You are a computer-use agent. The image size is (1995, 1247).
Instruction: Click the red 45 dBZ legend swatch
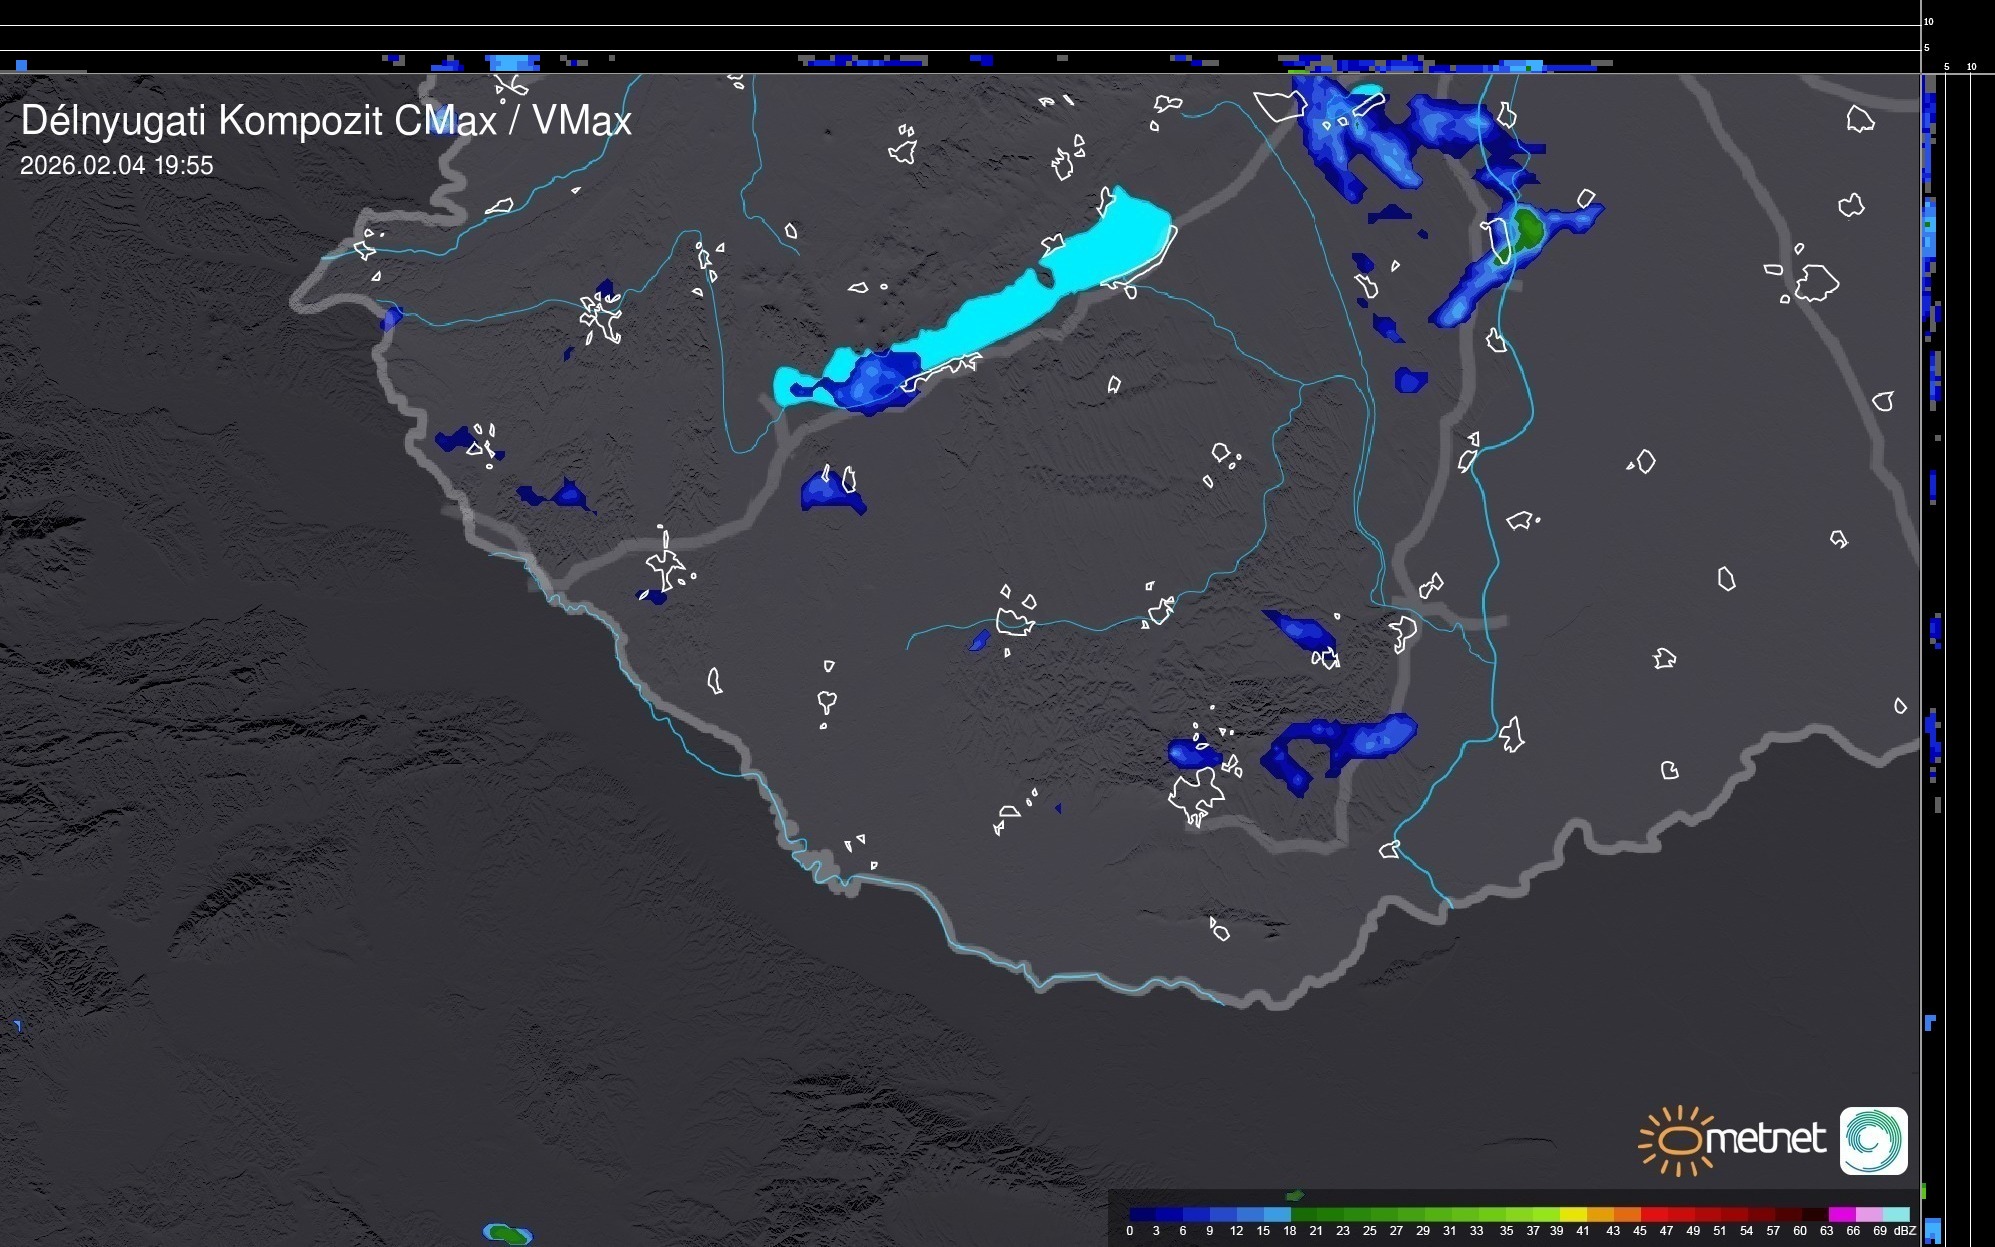(1653, 1214)
